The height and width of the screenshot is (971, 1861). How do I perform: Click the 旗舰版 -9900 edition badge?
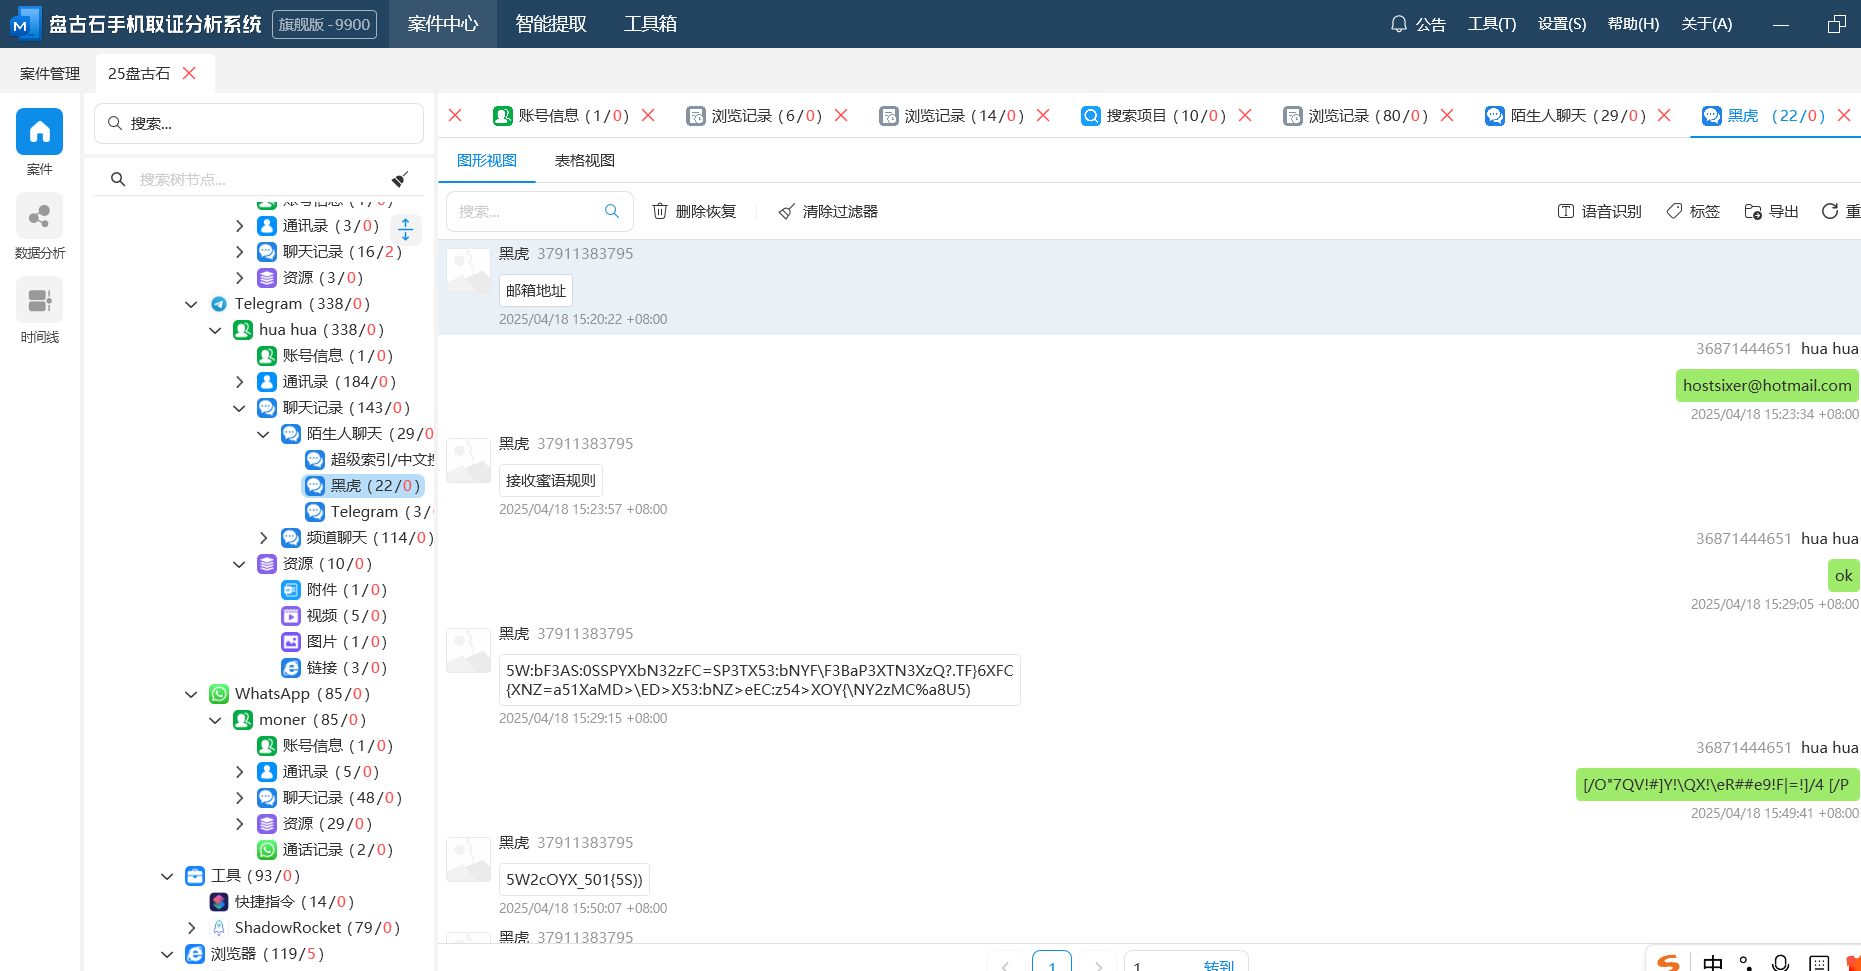(x=325, y=24)
